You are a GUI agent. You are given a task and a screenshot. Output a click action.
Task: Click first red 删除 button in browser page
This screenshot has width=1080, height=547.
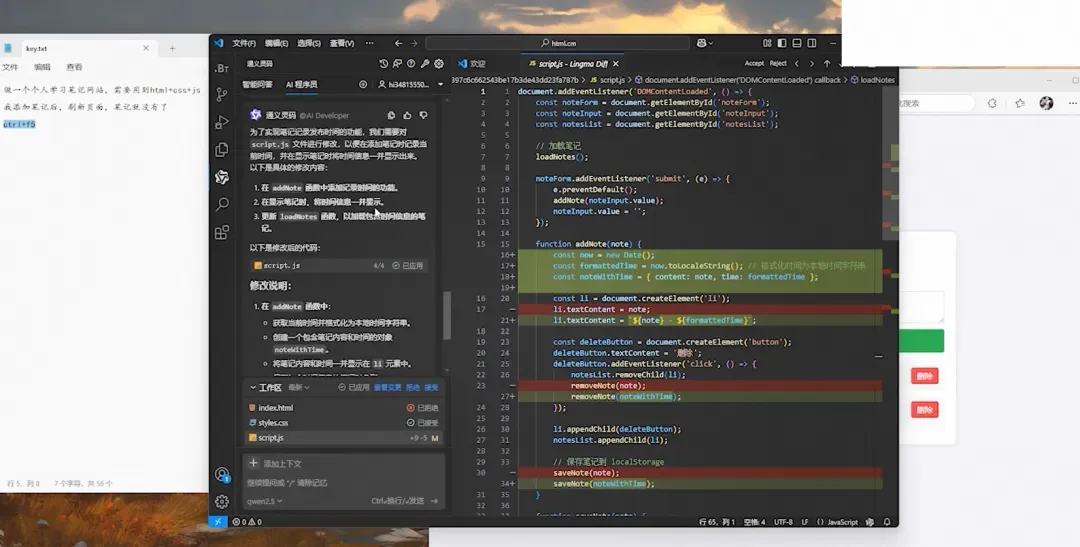pos(924,376)
